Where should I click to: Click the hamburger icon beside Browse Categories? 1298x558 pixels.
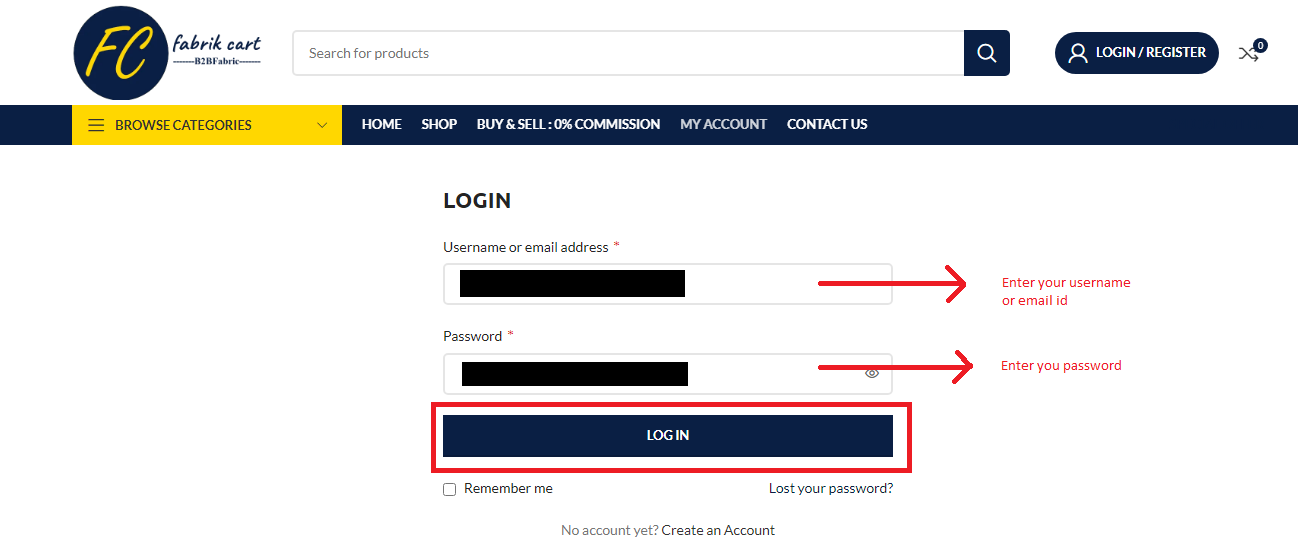[96, 125]
